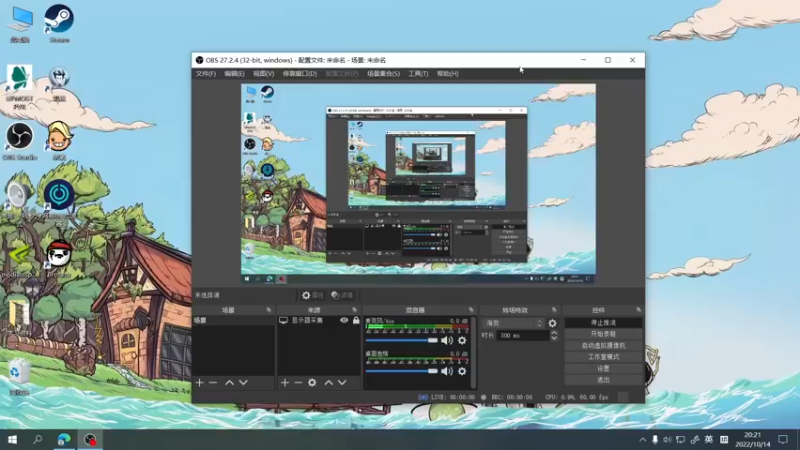Toggle the 英 input method indicator in the tray
This screenshot has width=800, height=450.
709,439
